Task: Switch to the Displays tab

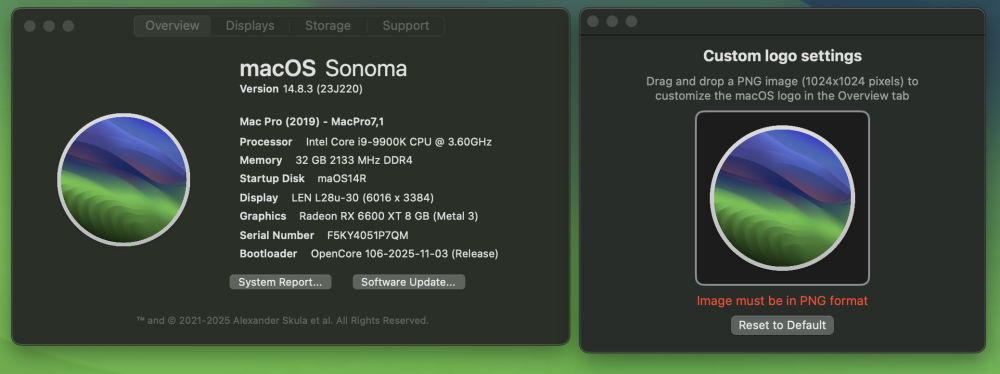Action: point(250,26)
